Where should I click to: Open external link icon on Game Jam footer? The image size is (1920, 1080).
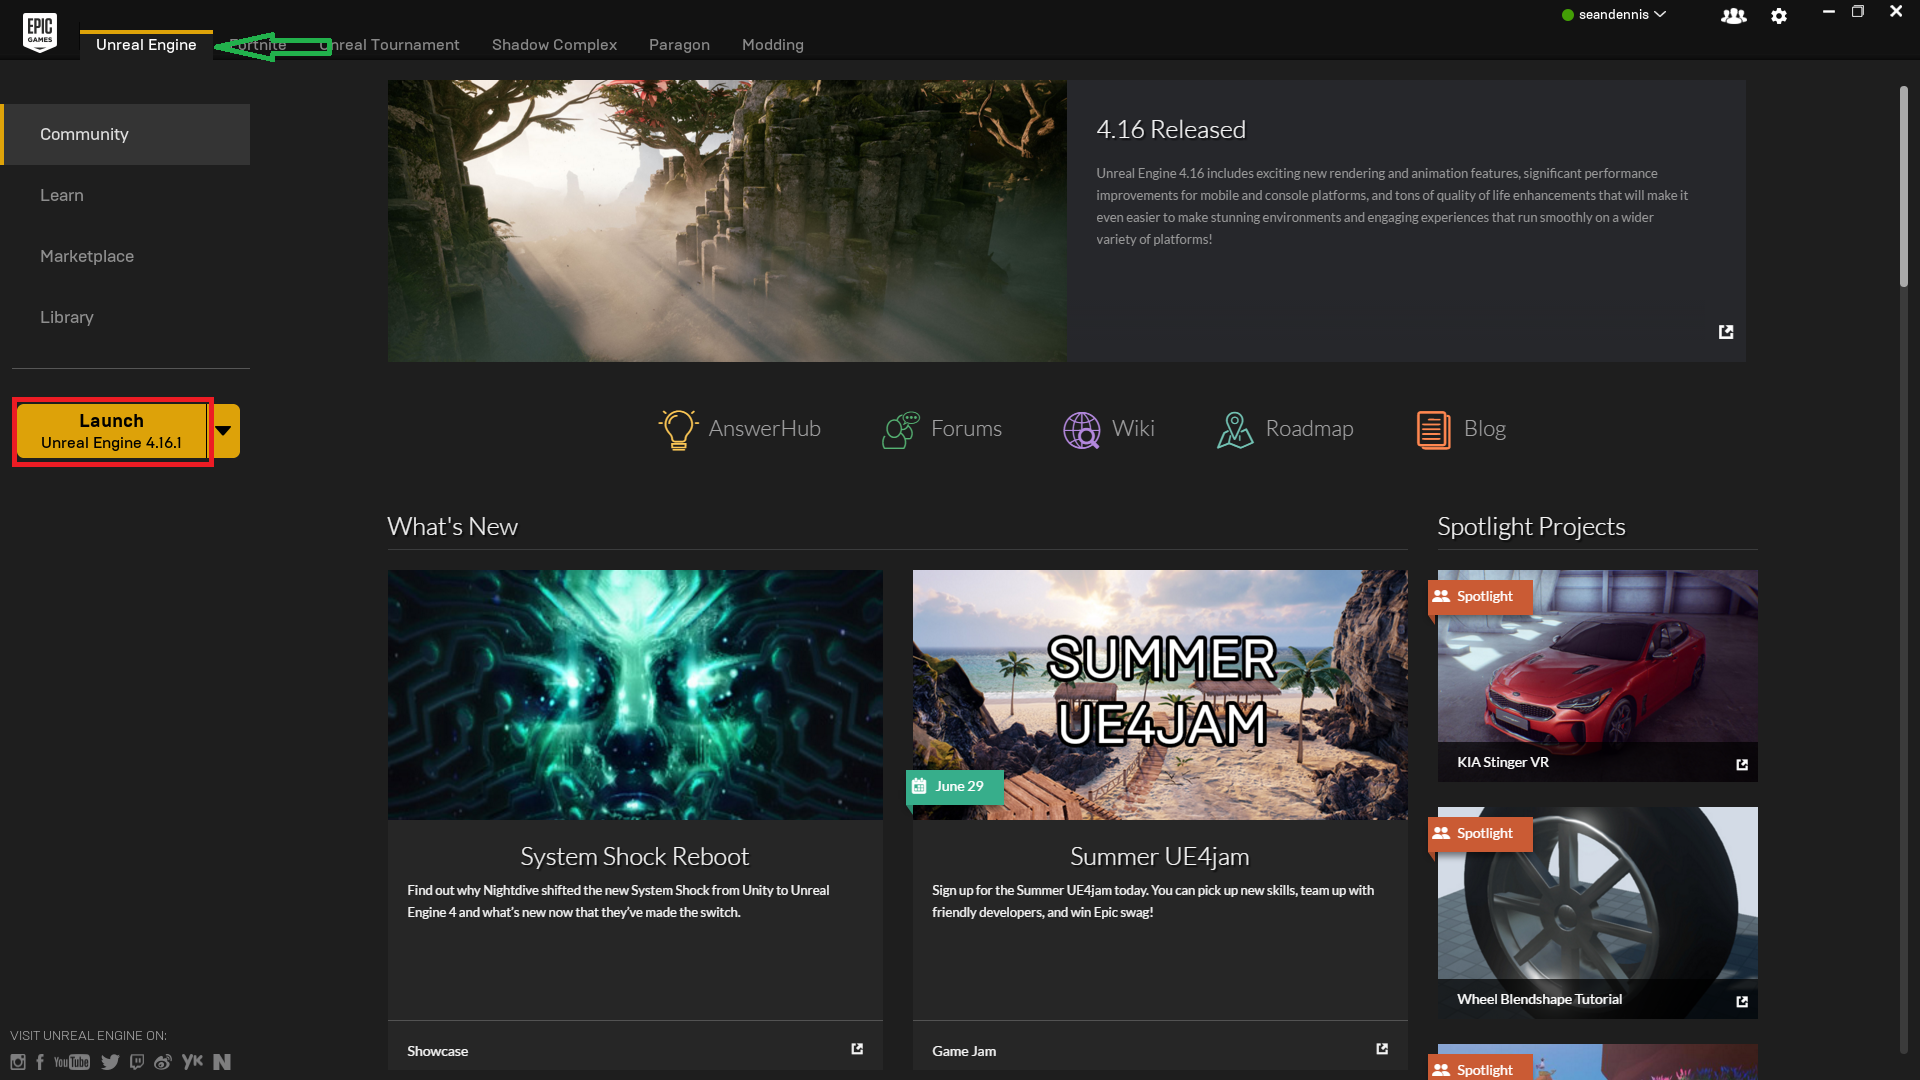pyautogui.click(x=1382, y=1049)
